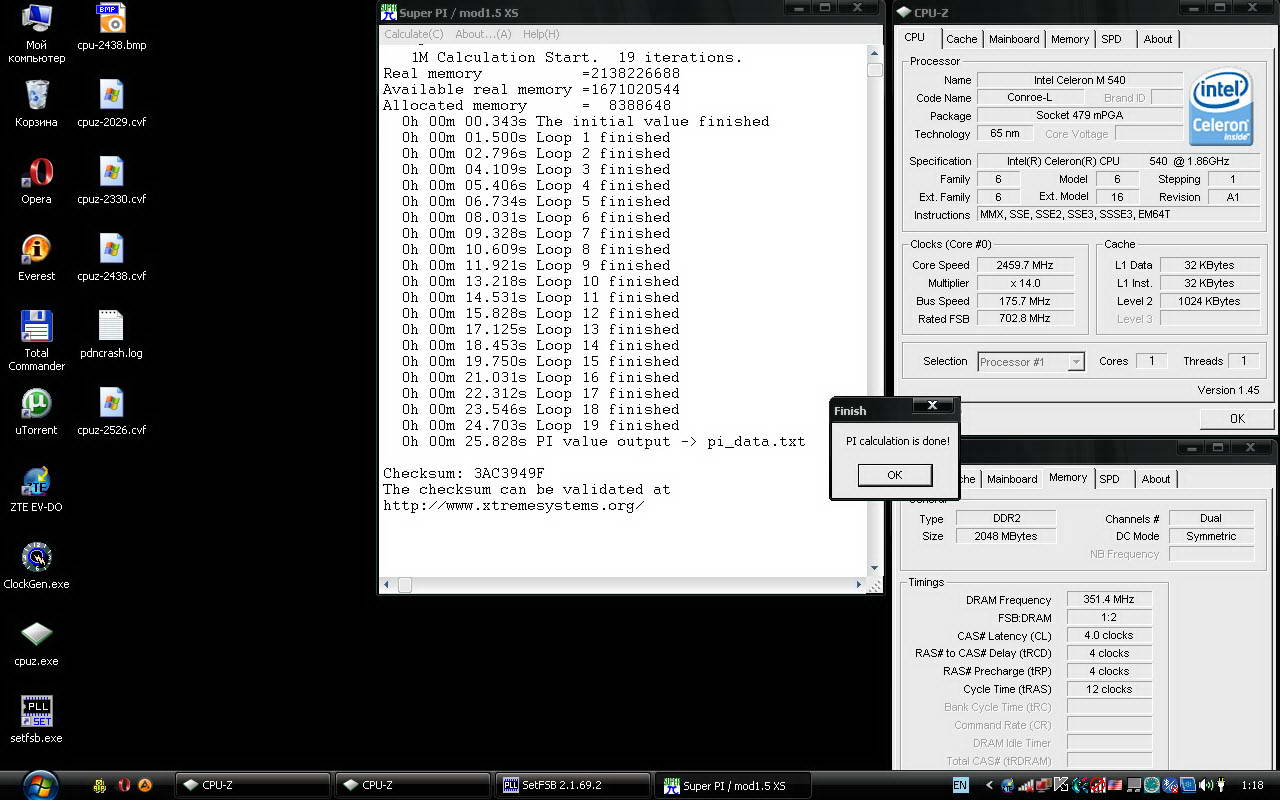Image resolution: width=1280 pixels, height=800 pixels.
Task: Launch setfsb.exe from desktop
Action: point(36,720)
